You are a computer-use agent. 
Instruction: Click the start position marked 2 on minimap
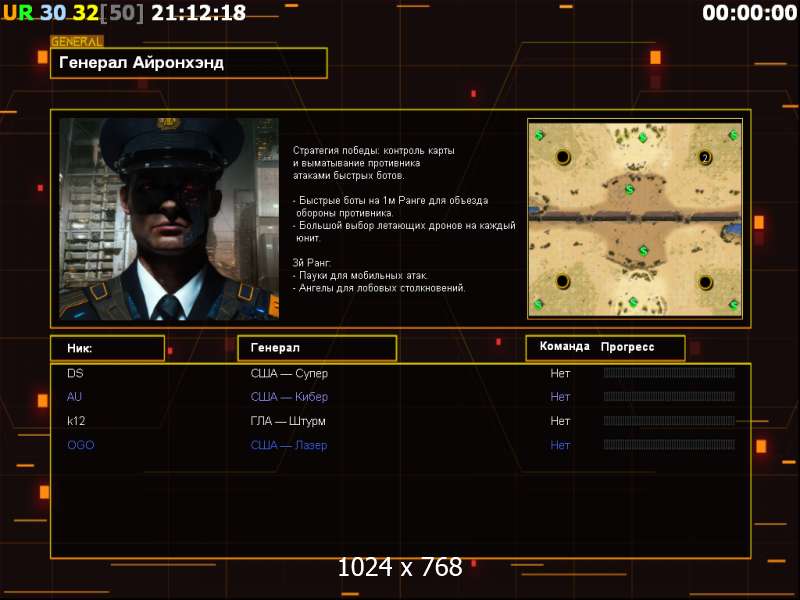(x=705, y=157)
